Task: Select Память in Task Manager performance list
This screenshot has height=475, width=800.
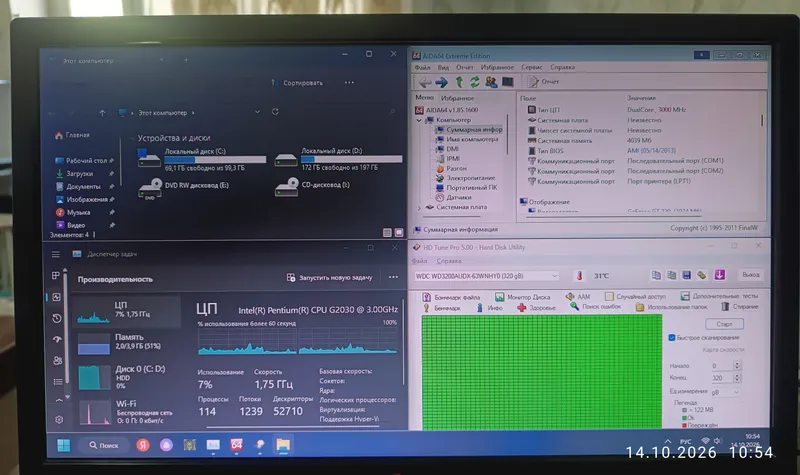Action: click(127, 343)
